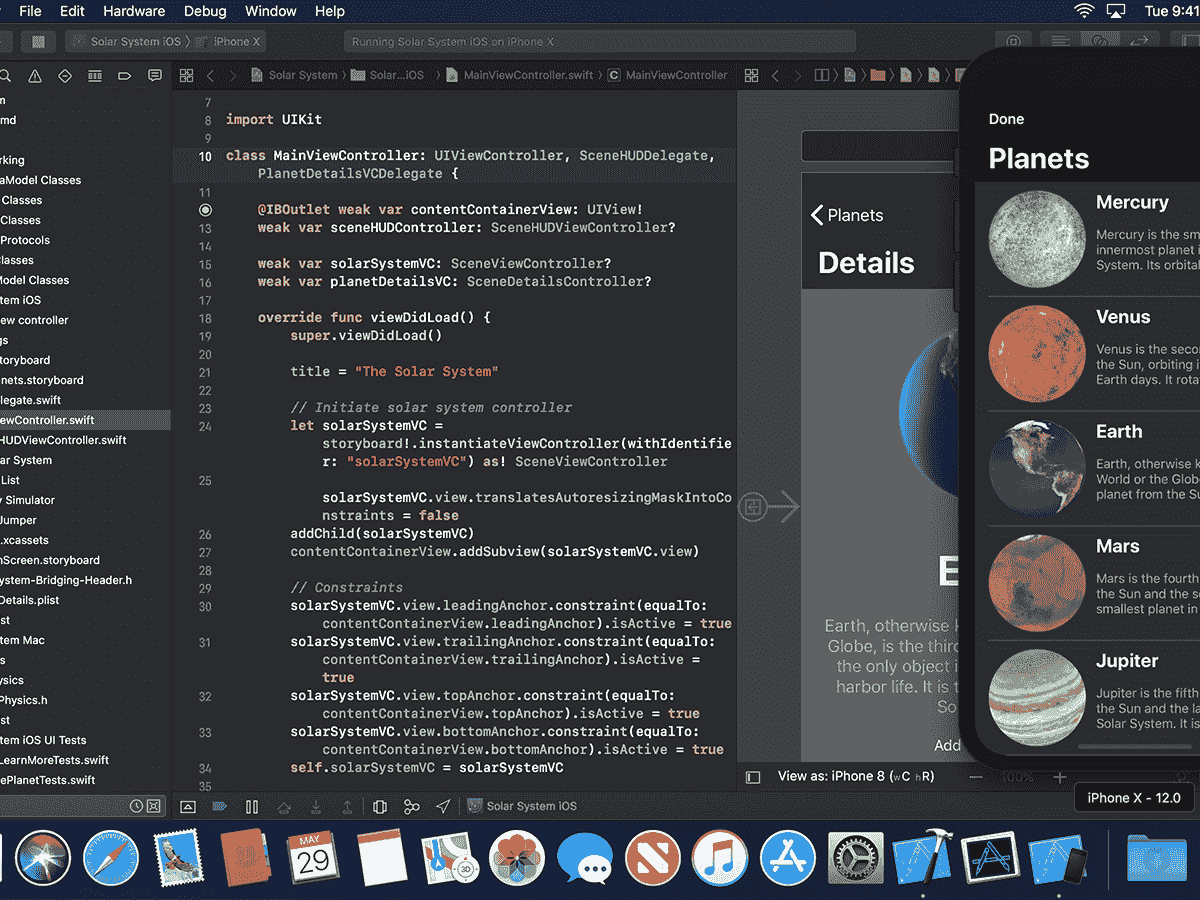Image resolution: width=1200 pixels, height=900 pixels.
Task: Click the source control filter icon in navigator
Action: (x=153, y=806)
